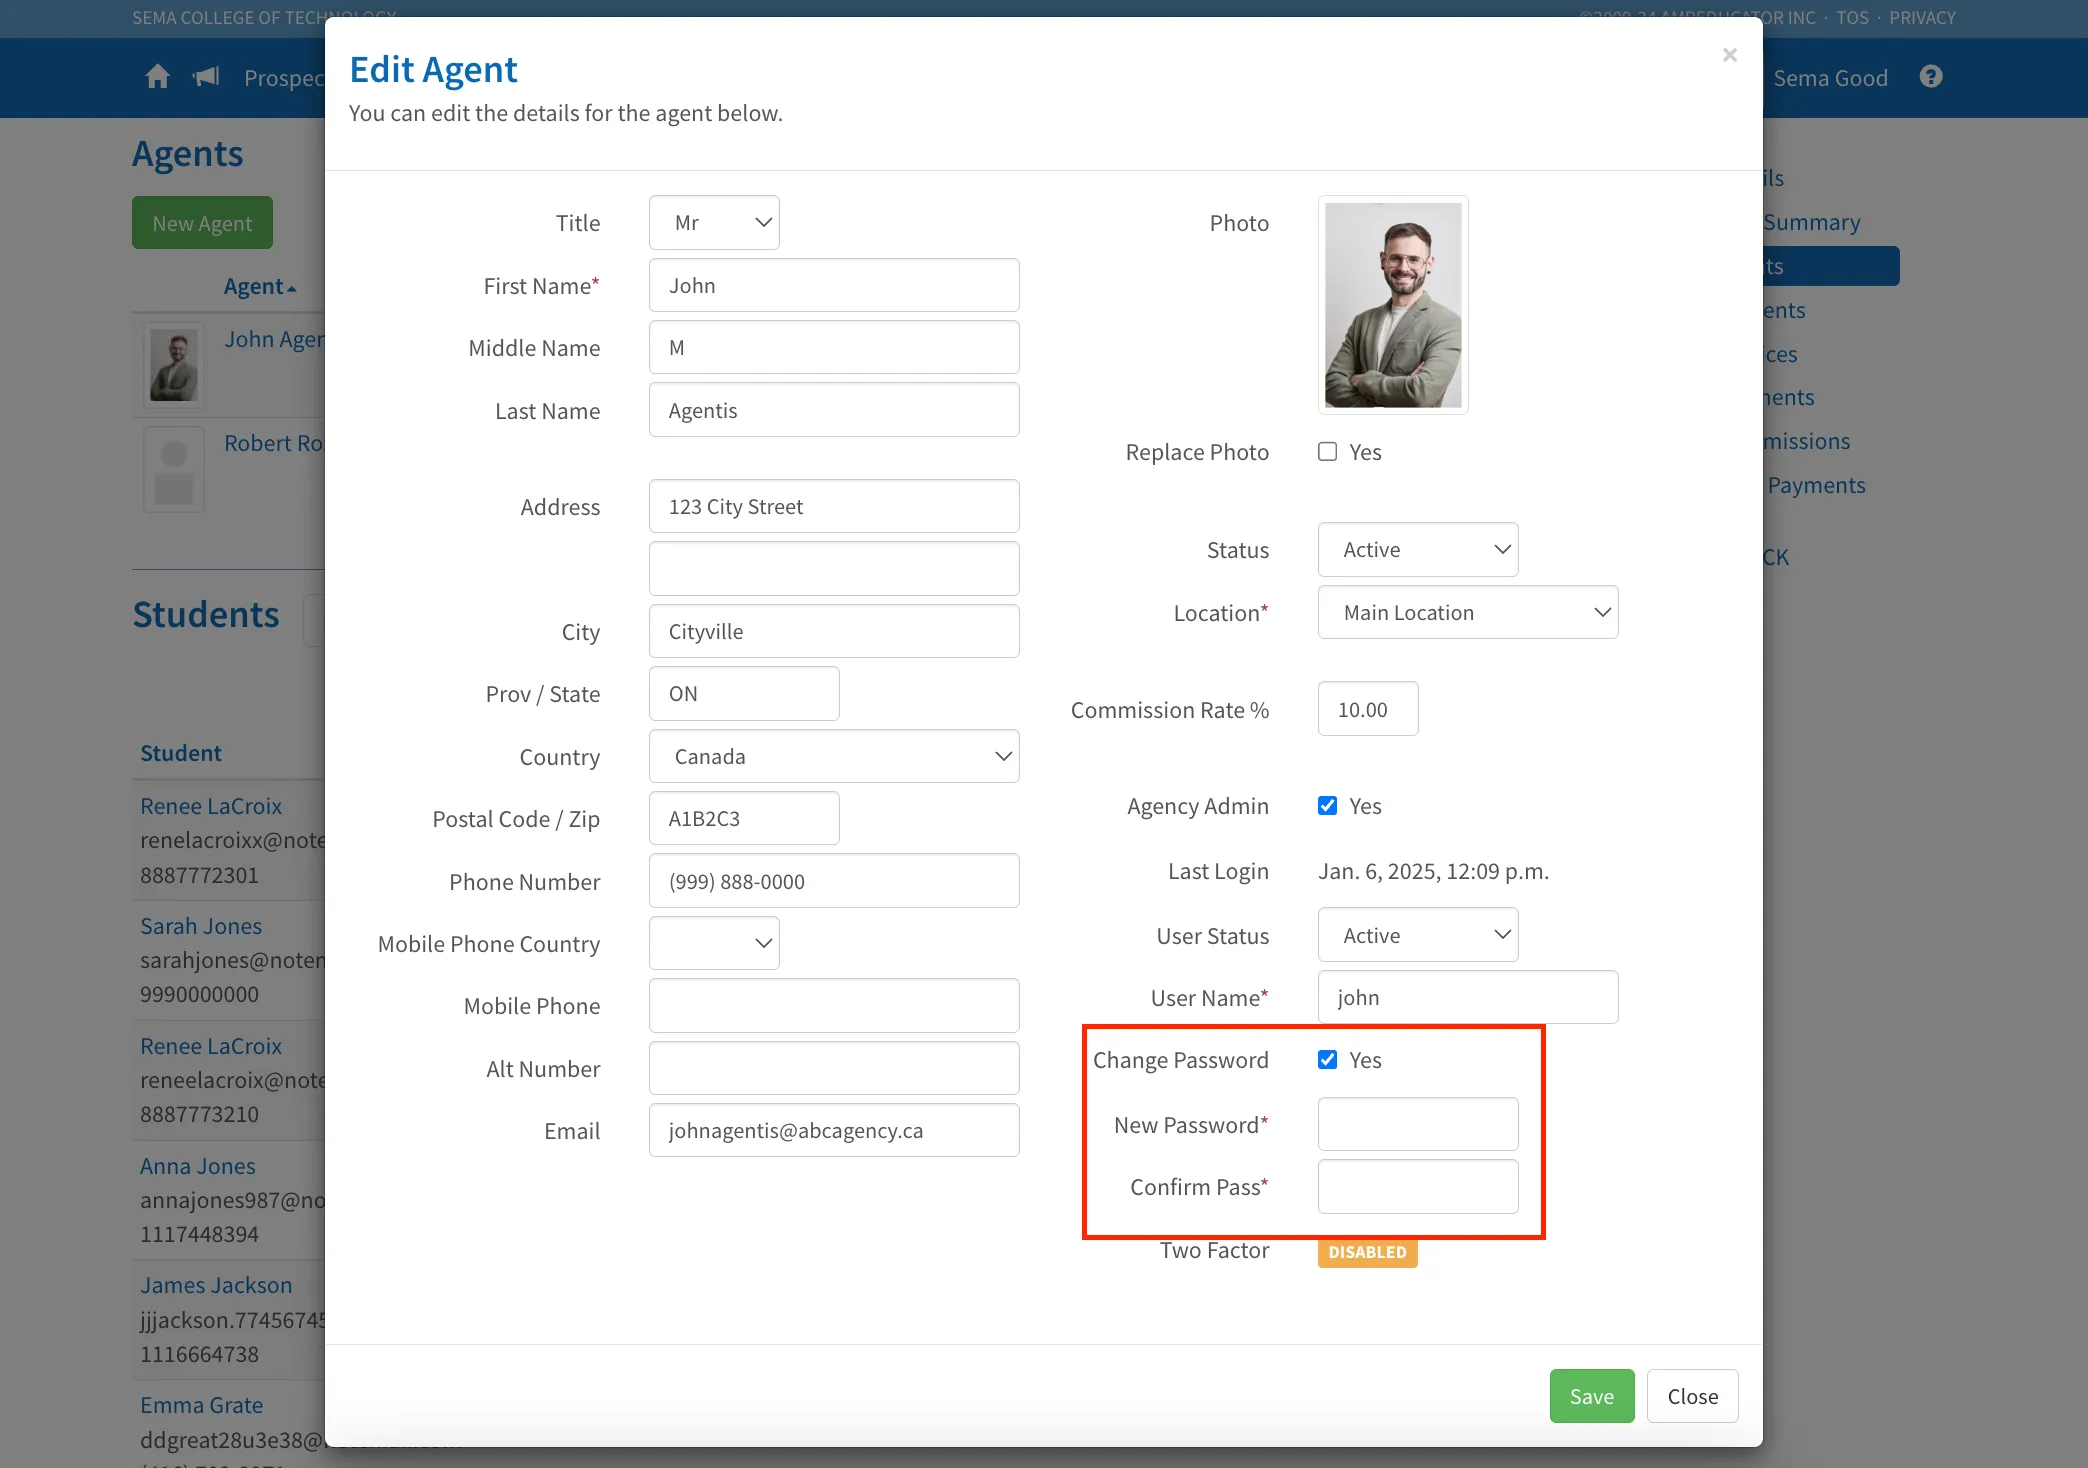
Task: Click the New Password field
Action: point(1418,1124)
